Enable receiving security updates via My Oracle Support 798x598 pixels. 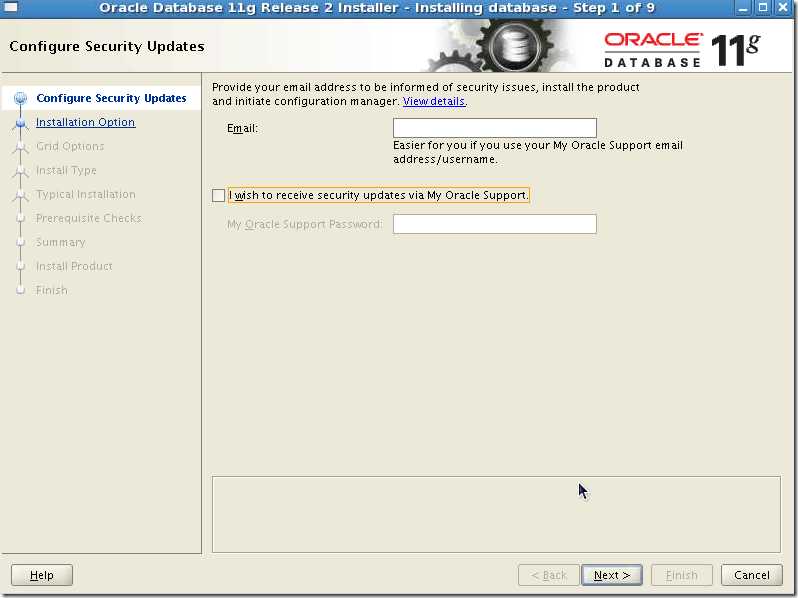pos(218,195)
